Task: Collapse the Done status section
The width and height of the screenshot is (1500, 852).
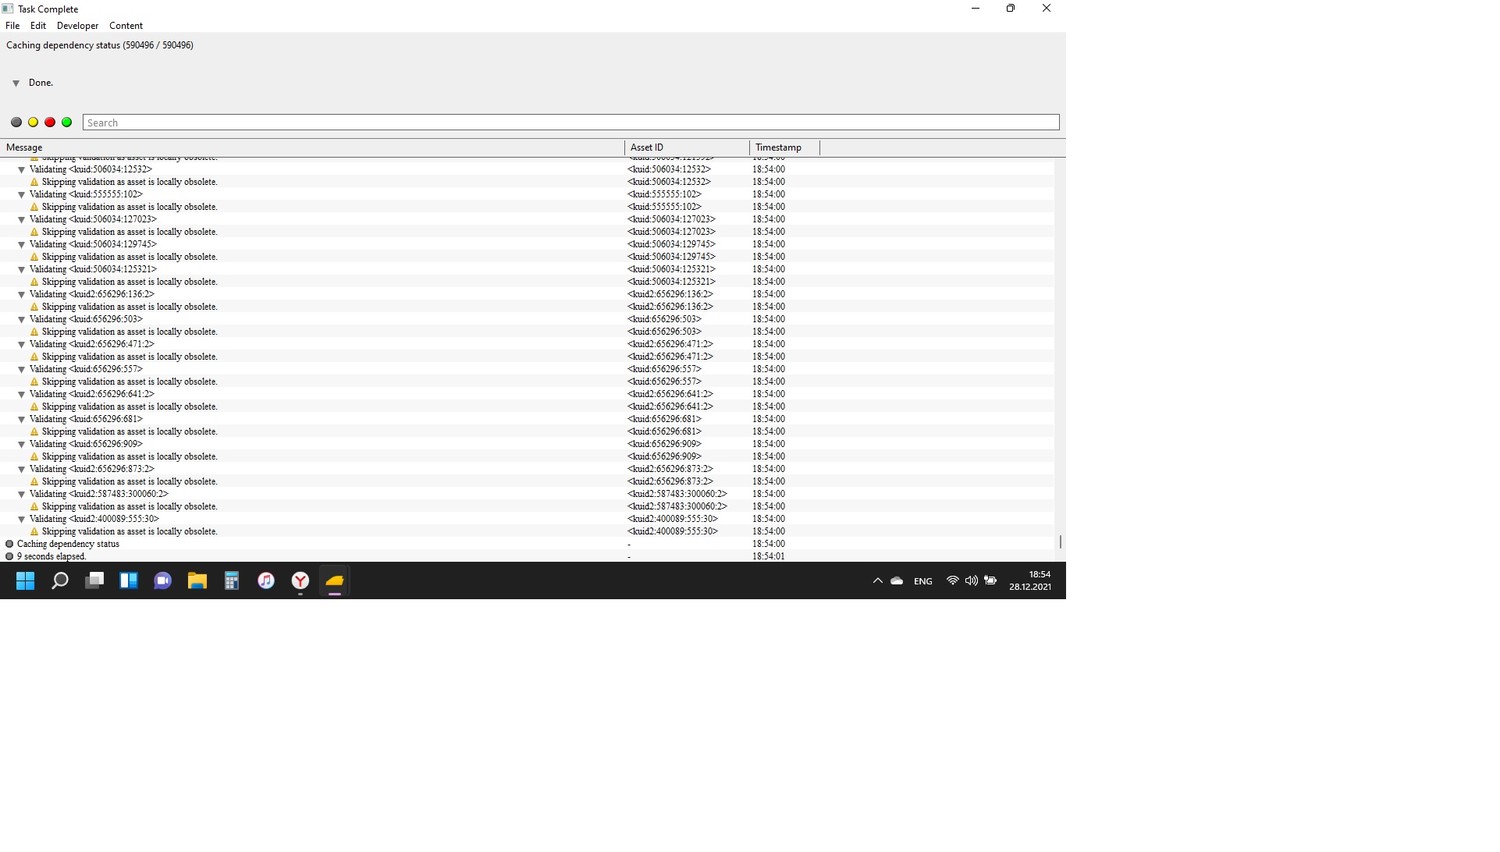Action: point(16,83)
